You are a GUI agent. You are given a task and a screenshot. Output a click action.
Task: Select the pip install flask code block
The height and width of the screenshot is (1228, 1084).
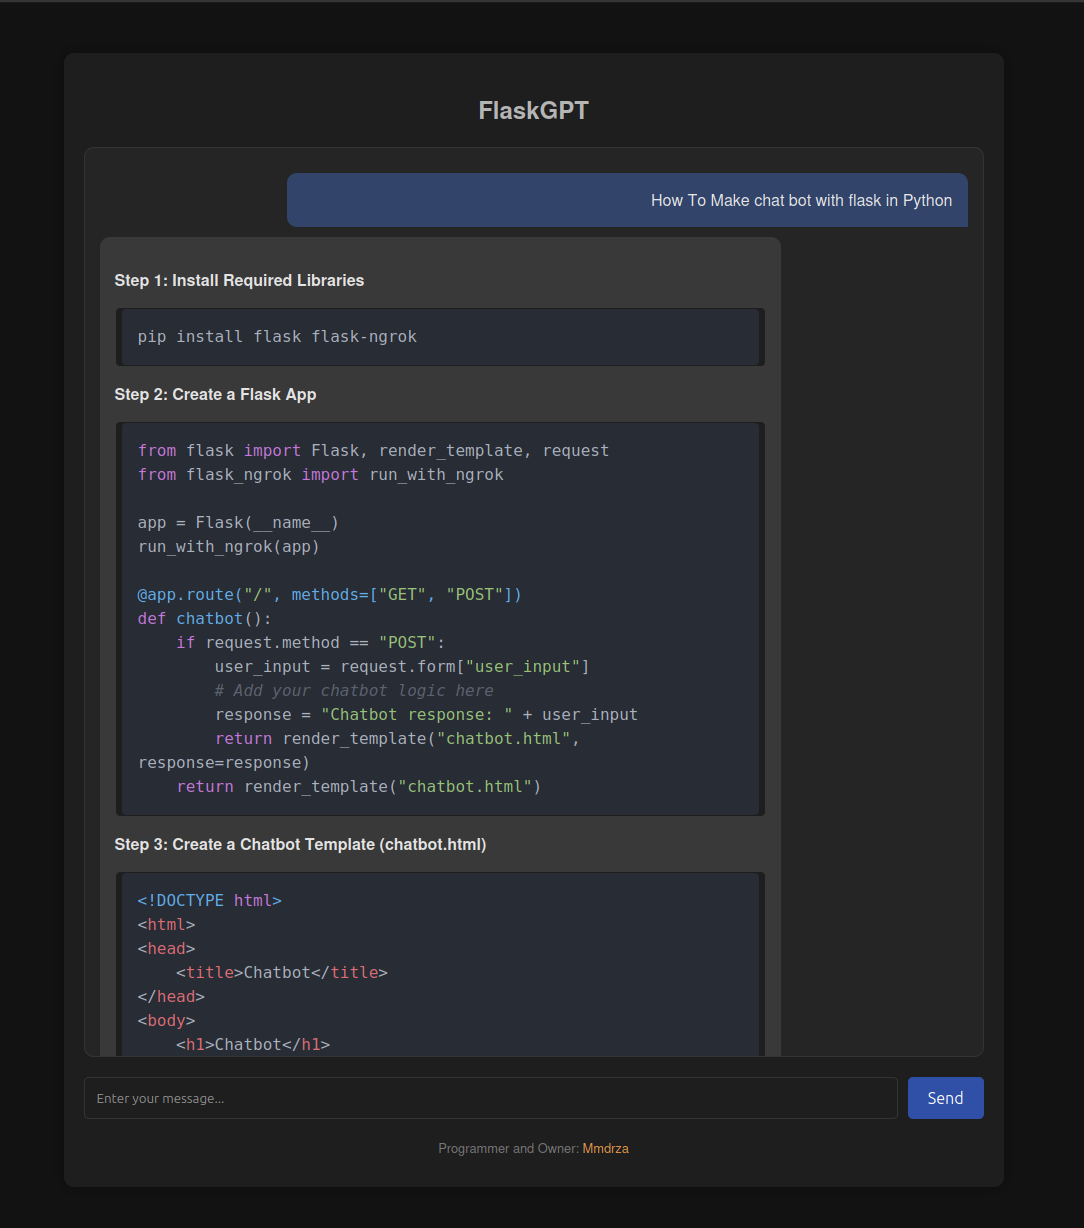[440, 336]
